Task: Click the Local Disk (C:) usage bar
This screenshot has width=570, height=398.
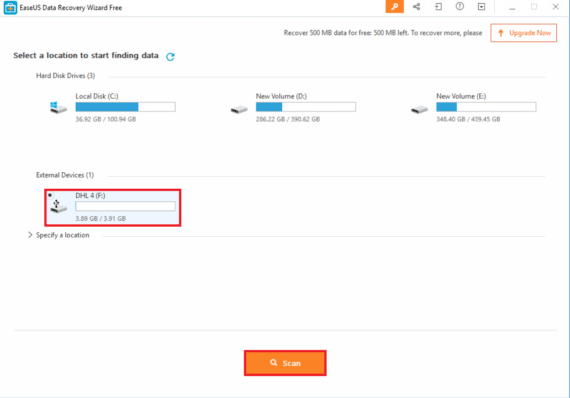Action: coord(125,107)
